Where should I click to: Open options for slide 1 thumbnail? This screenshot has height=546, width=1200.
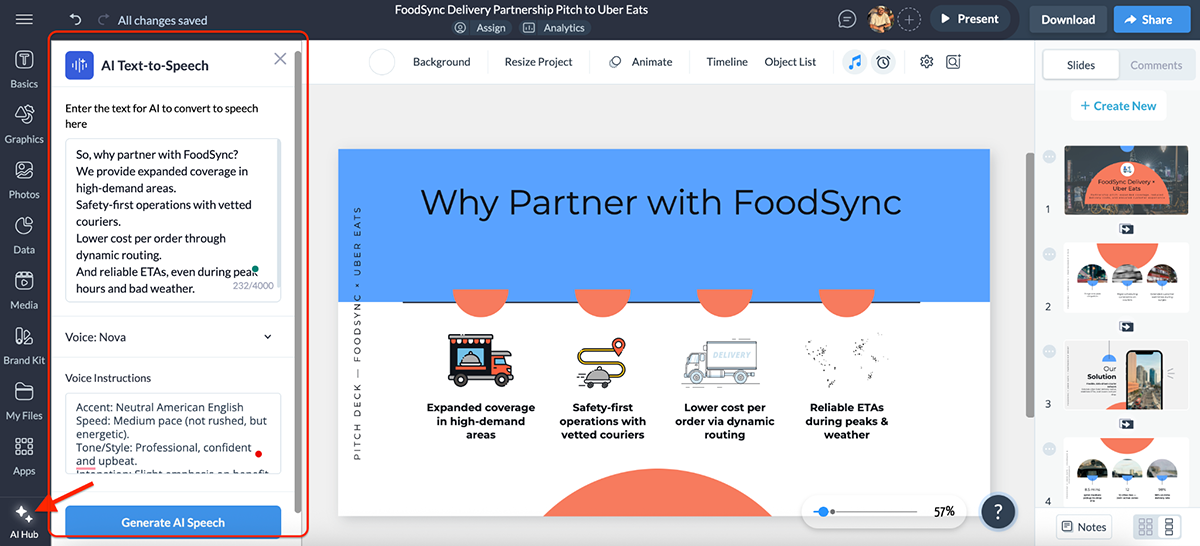click(x=1049, y=157)
